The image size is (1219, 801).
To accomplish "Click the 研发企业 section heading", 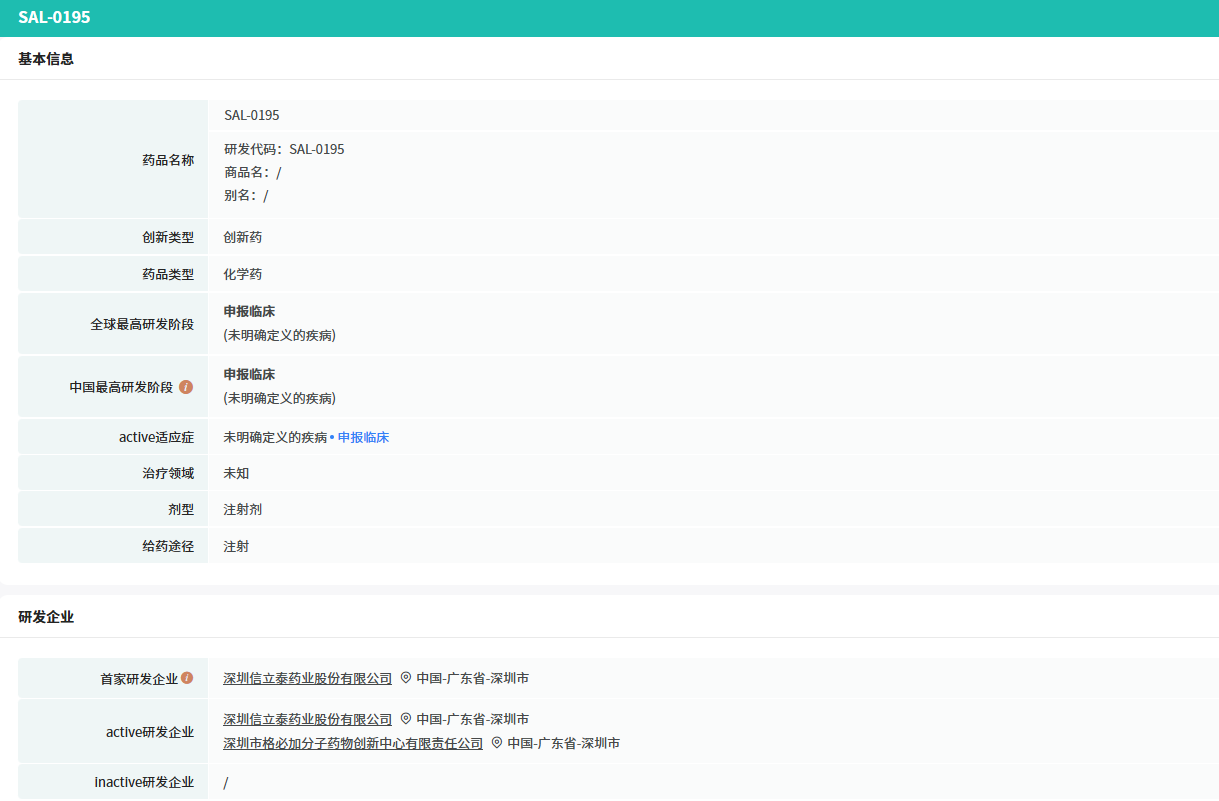I will point(46,617).
